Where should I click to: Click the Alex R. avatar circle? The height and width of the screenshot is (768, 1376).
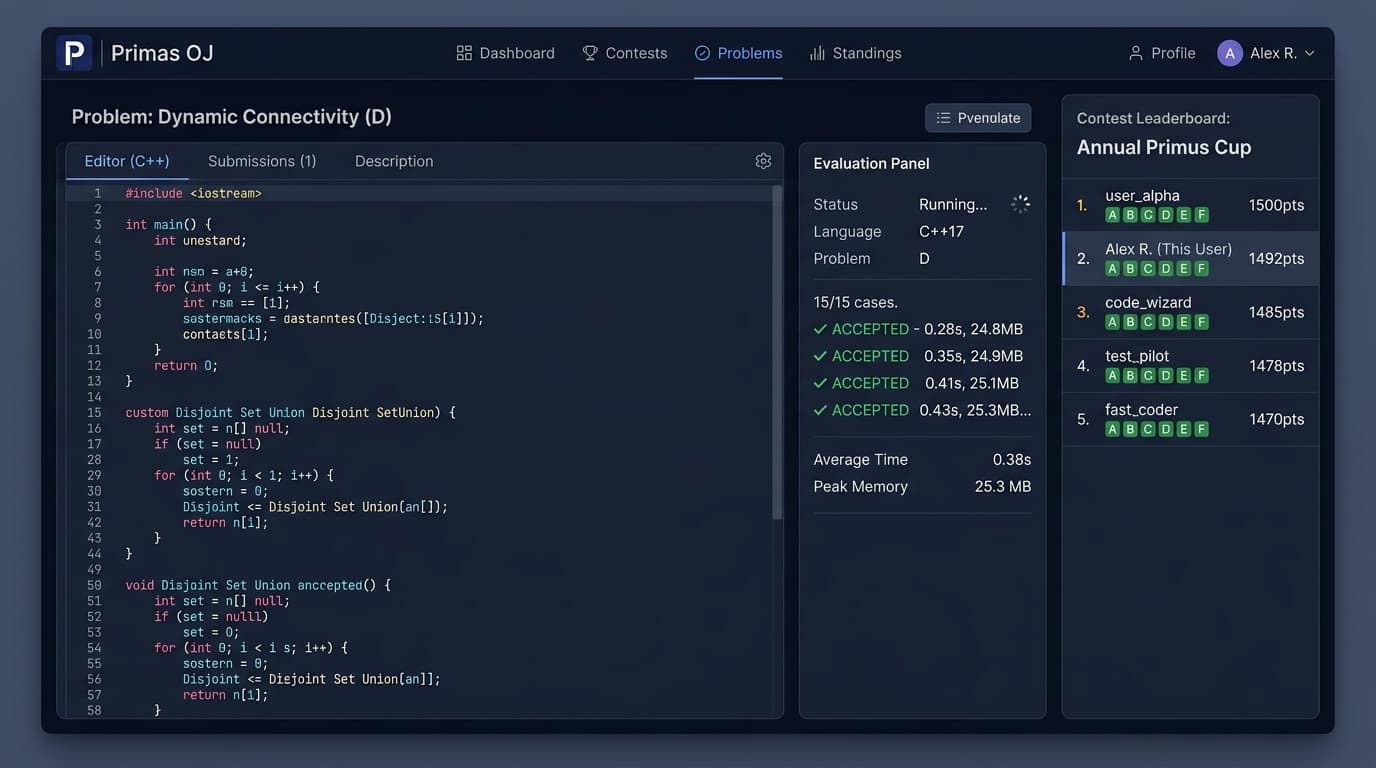pyautogui.click(x=1230, y=53)
